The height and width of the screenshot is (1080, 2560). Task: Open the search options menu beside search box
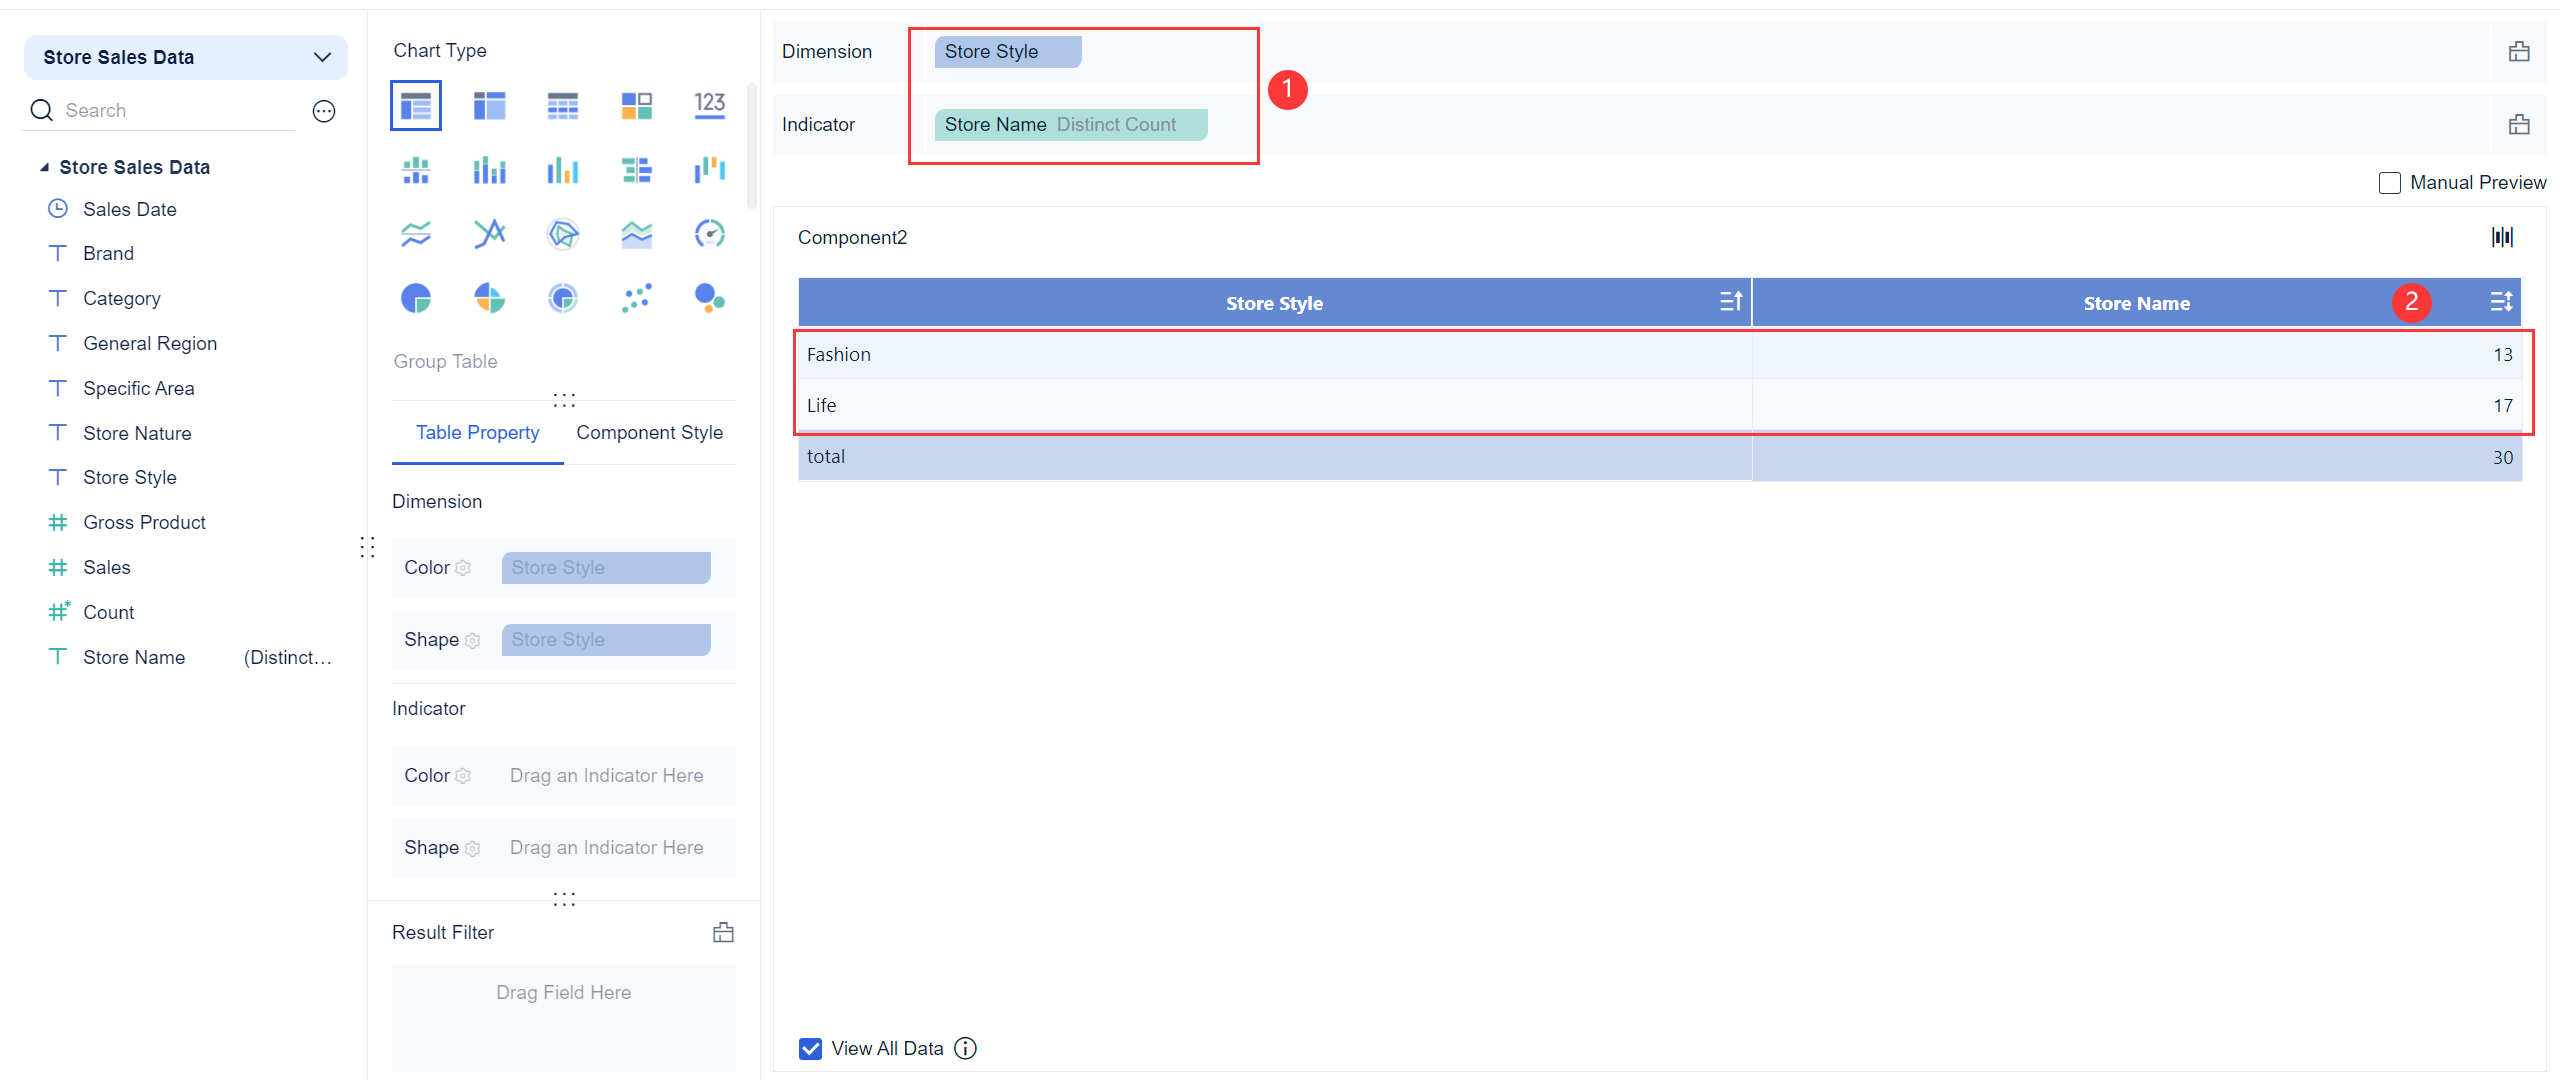click(x=322, y=110)
